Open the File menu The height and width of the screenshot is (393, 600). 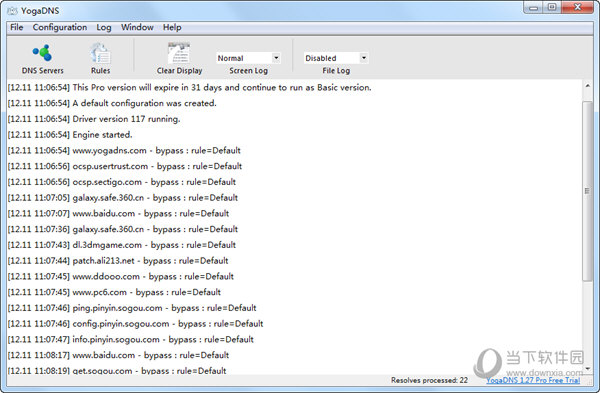pyautogui.click(x=16, y=27)
